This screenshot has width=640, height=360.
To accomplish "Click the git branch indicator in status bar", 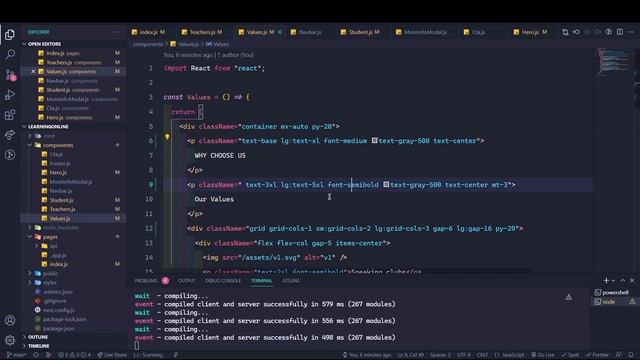I will point(17,355).
